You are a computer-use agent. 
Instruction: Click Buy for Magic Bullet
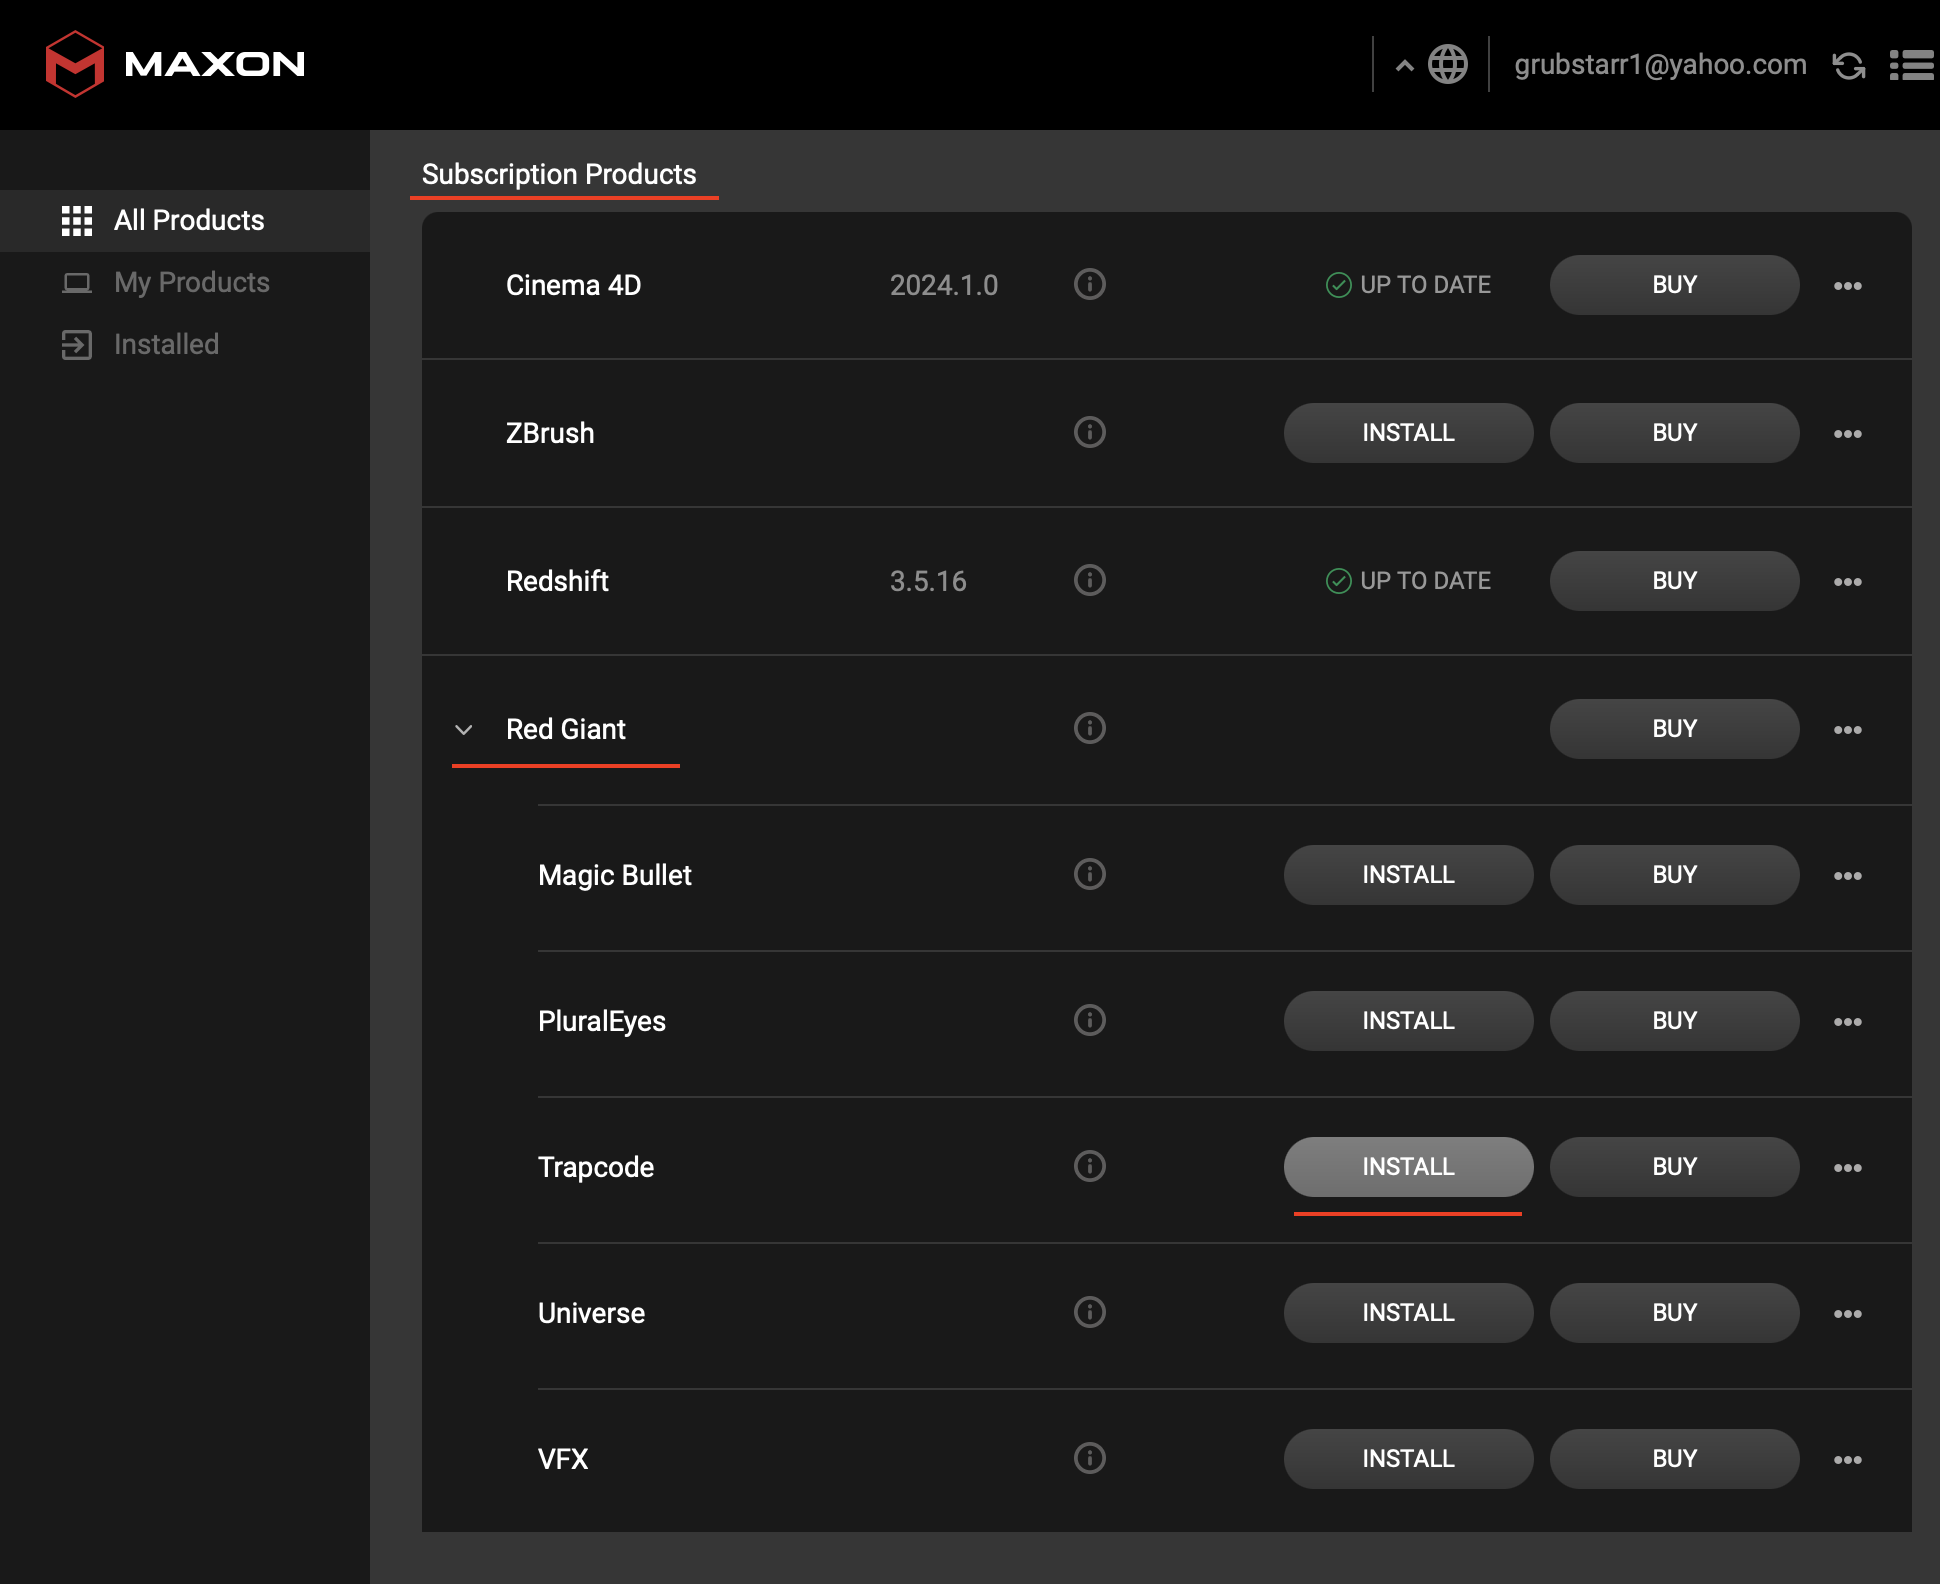click(x=1674, y=875)
